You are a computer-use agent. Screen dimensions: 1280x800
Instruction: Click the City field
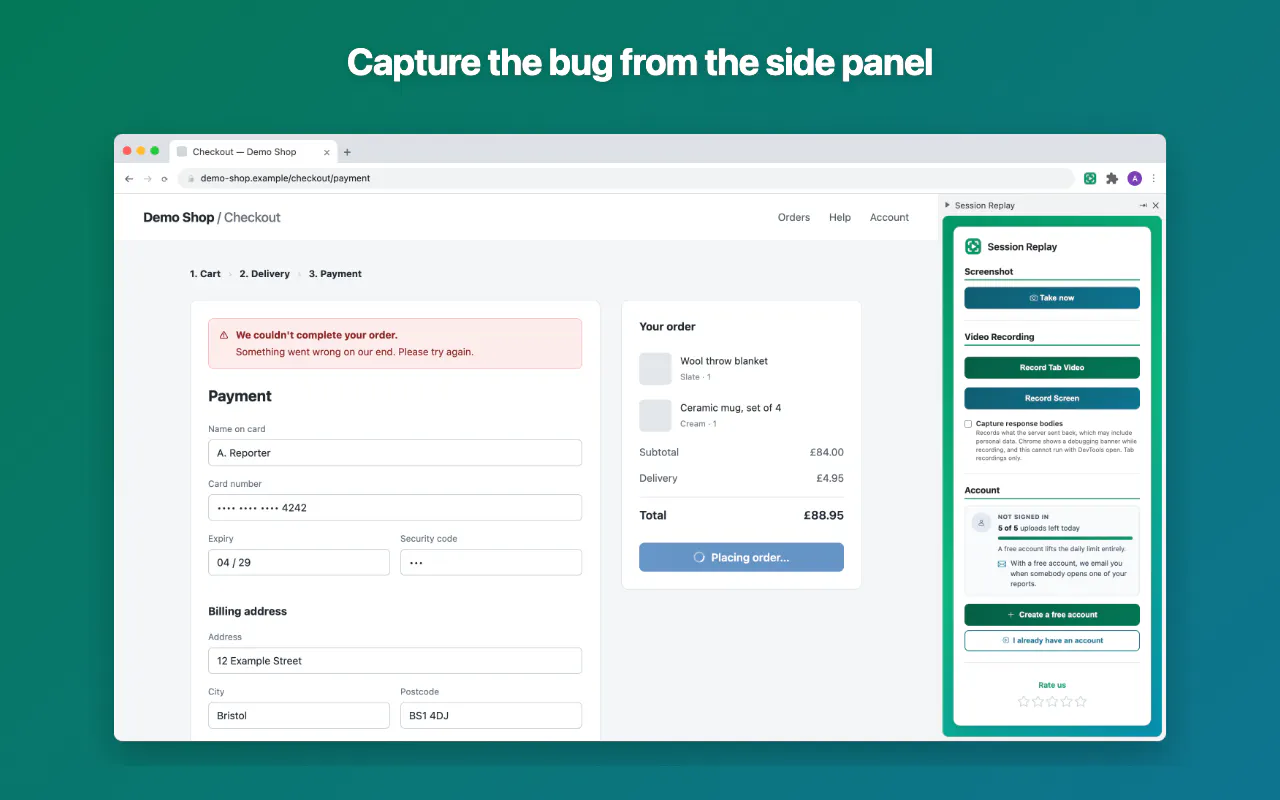pyautogui.click(x=299, y=715)
